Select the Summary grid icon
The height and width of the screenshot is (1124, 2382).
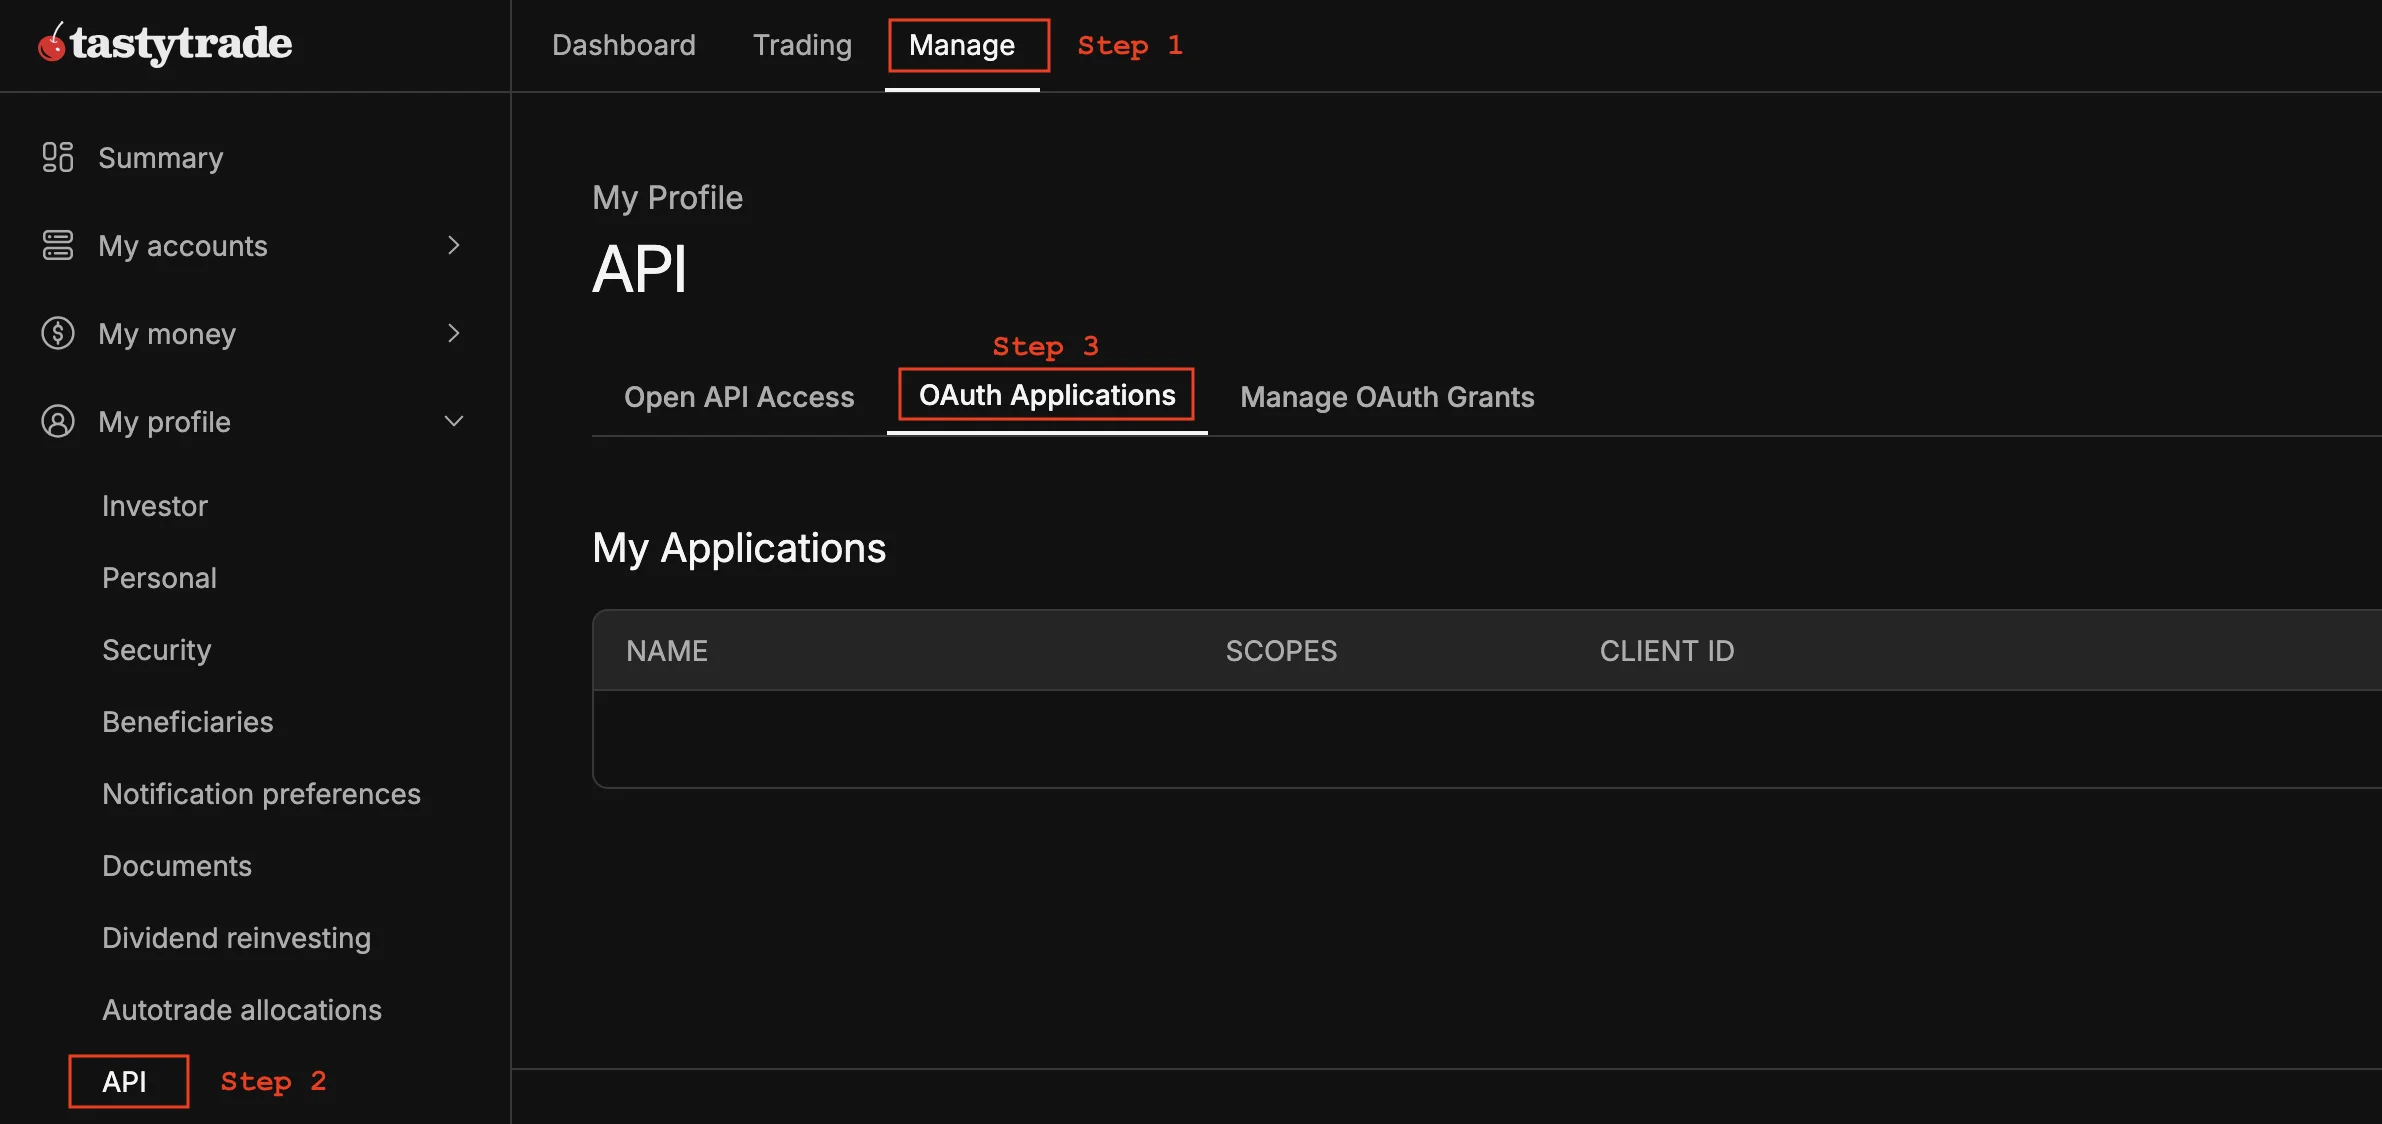click(x=57, y=157)
